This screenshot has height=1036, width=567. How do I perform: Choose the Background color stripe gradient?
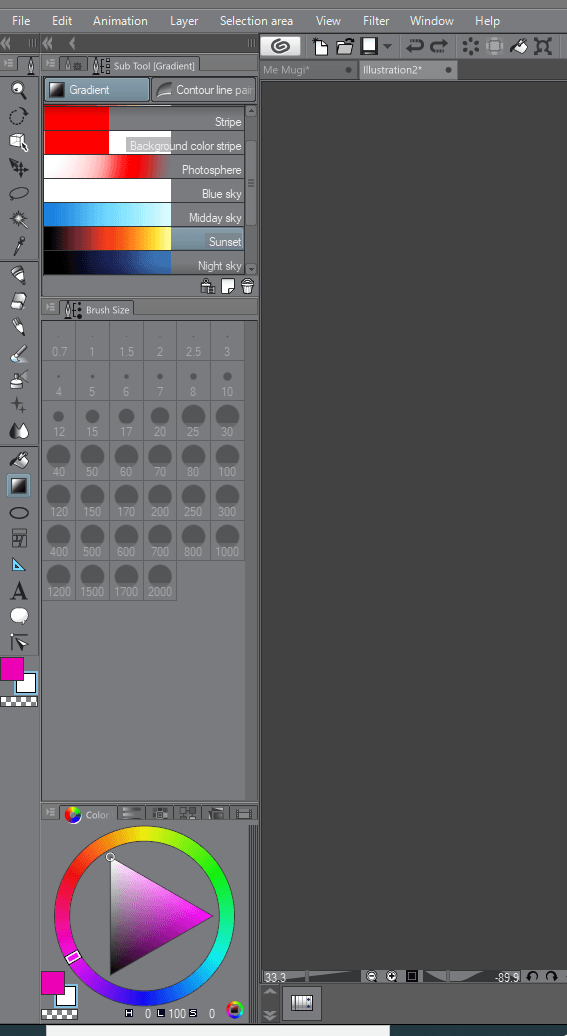[143, 143]
